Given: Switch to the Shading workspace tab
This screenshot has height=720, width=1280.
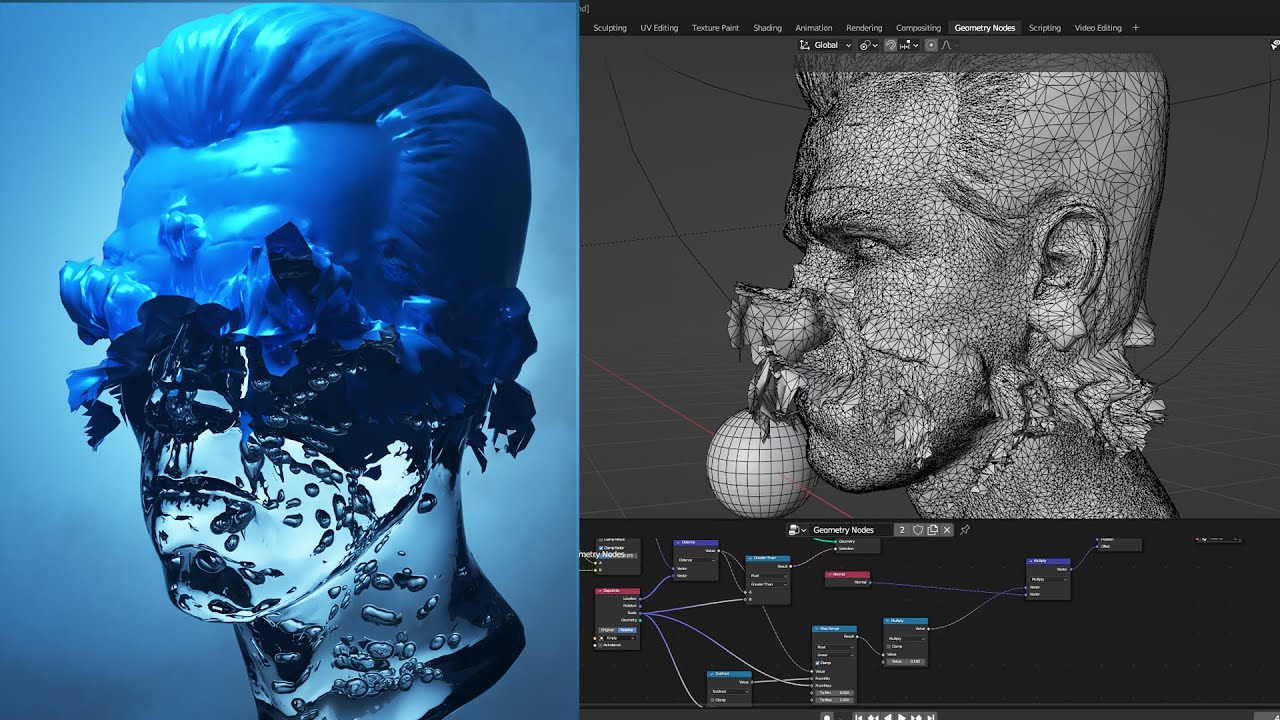Looking at the screenshot, I should pyautogui.click(x=767, y=28).
